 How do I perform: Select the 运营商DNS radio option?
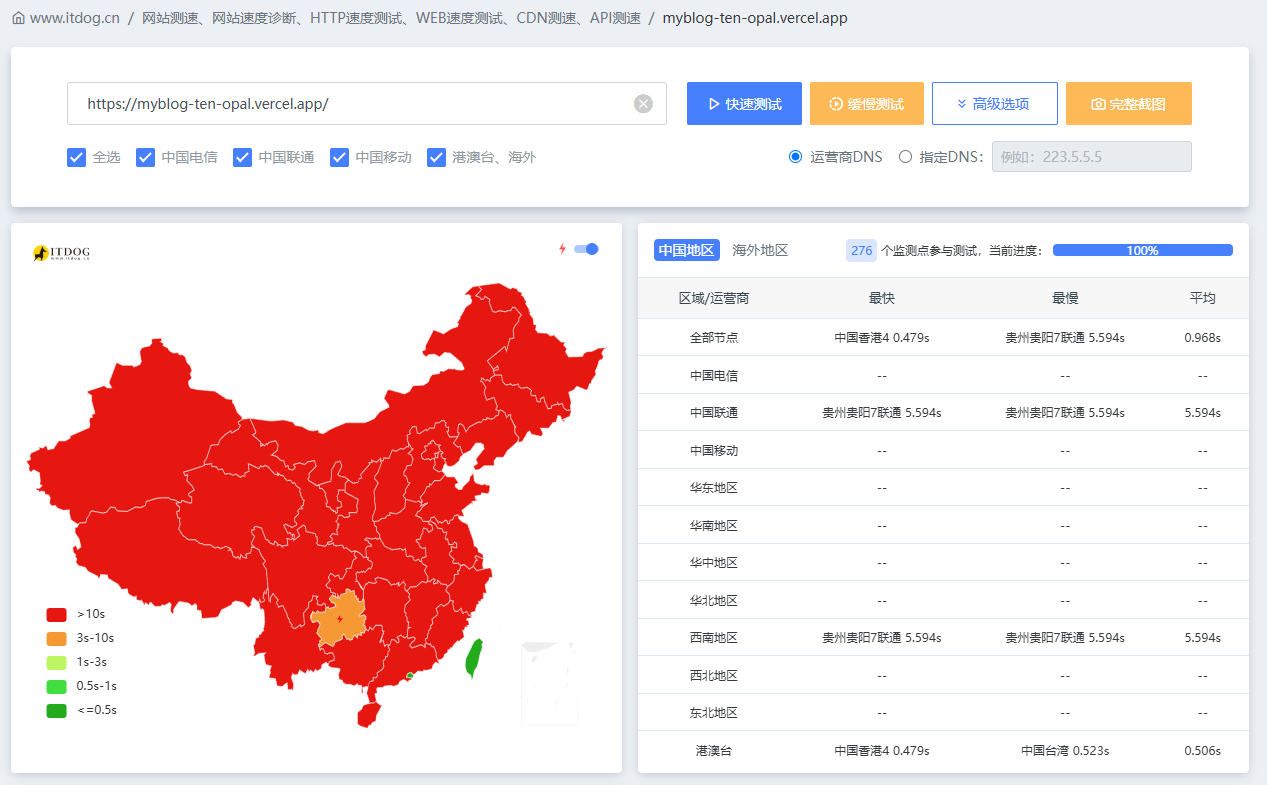click(x=796, y=157)
